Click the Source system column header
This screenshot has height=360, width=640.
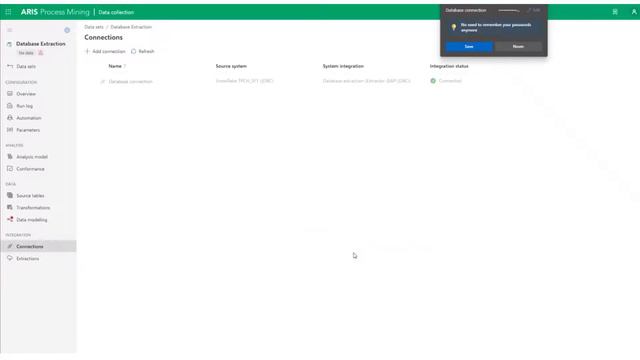[231, 66]
